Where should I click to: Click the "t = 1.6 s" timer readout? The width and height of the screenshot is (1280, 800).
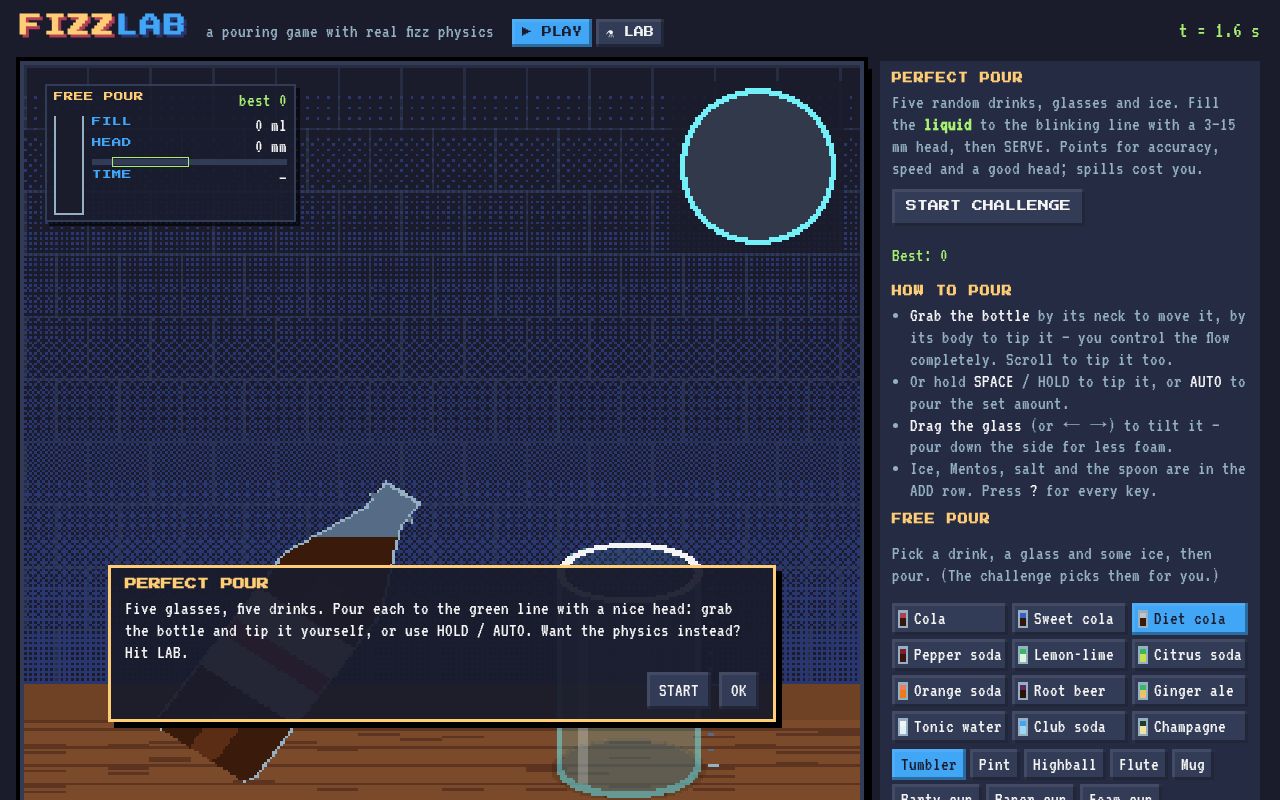pyautogui.click(x=1219, y=31)
